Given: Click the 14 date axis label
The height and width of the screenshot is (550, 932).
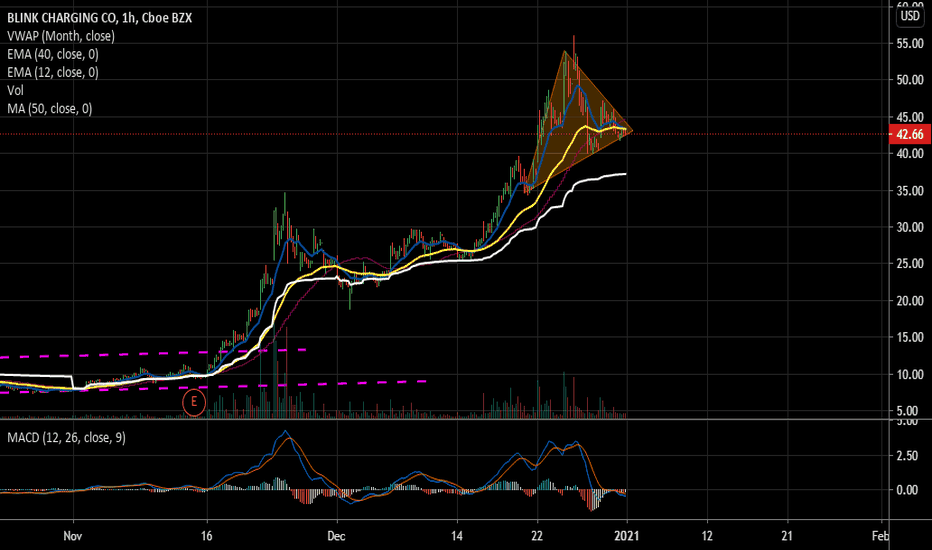Looking at the screenshot, I should pyautogui.click(x=456, y=536).
